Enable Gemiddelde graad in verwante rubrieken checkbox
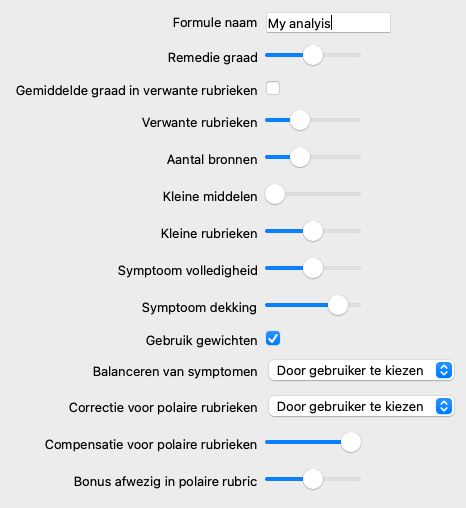466x508 pixels. (x=273, y=88)
